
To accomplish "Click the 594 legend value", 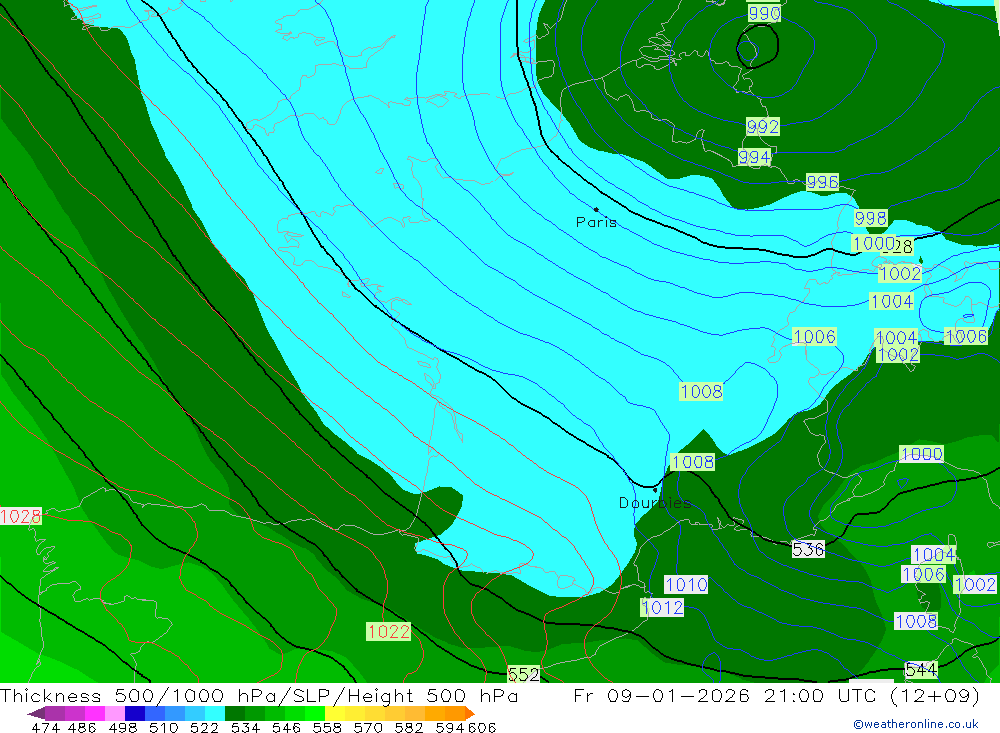I will (x=450, y=727).
